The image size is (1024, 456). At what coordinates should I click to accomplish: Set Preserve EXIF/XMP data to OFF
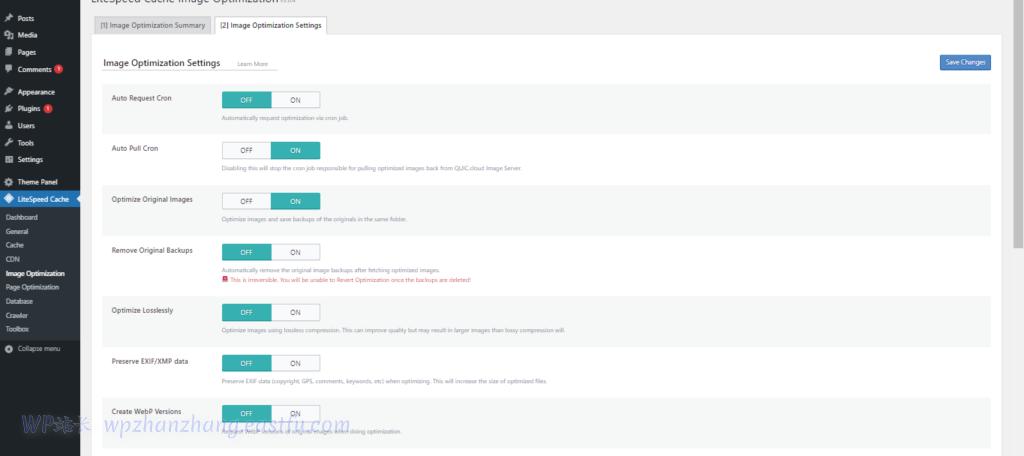click(x=246, y=363)
